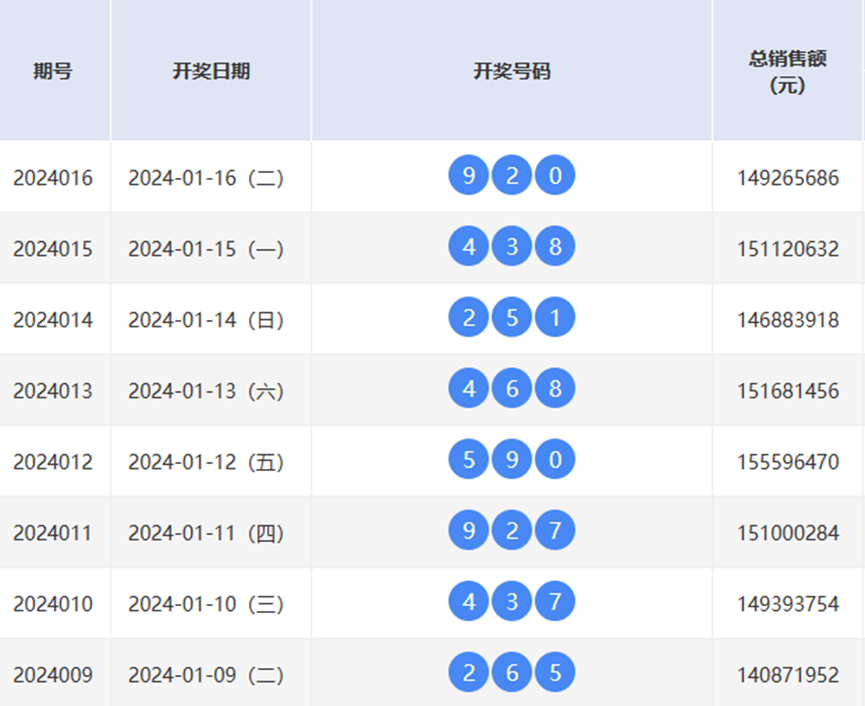The height and width of the screenshot is (706, 865).
Task: Click the ball 9 in row 2024016
Action: tap(468, 178)
